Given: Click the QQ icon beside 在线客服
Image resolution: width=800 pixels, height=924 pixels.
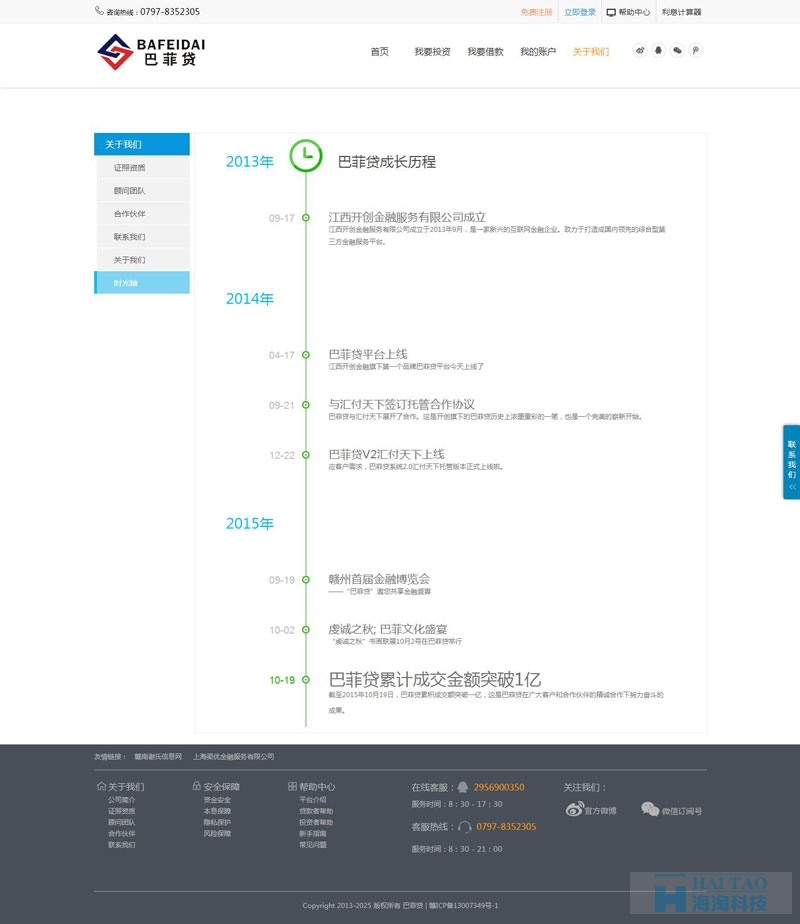Looking at the screenshot, I should pyautogui.click(x=463, y=787).
